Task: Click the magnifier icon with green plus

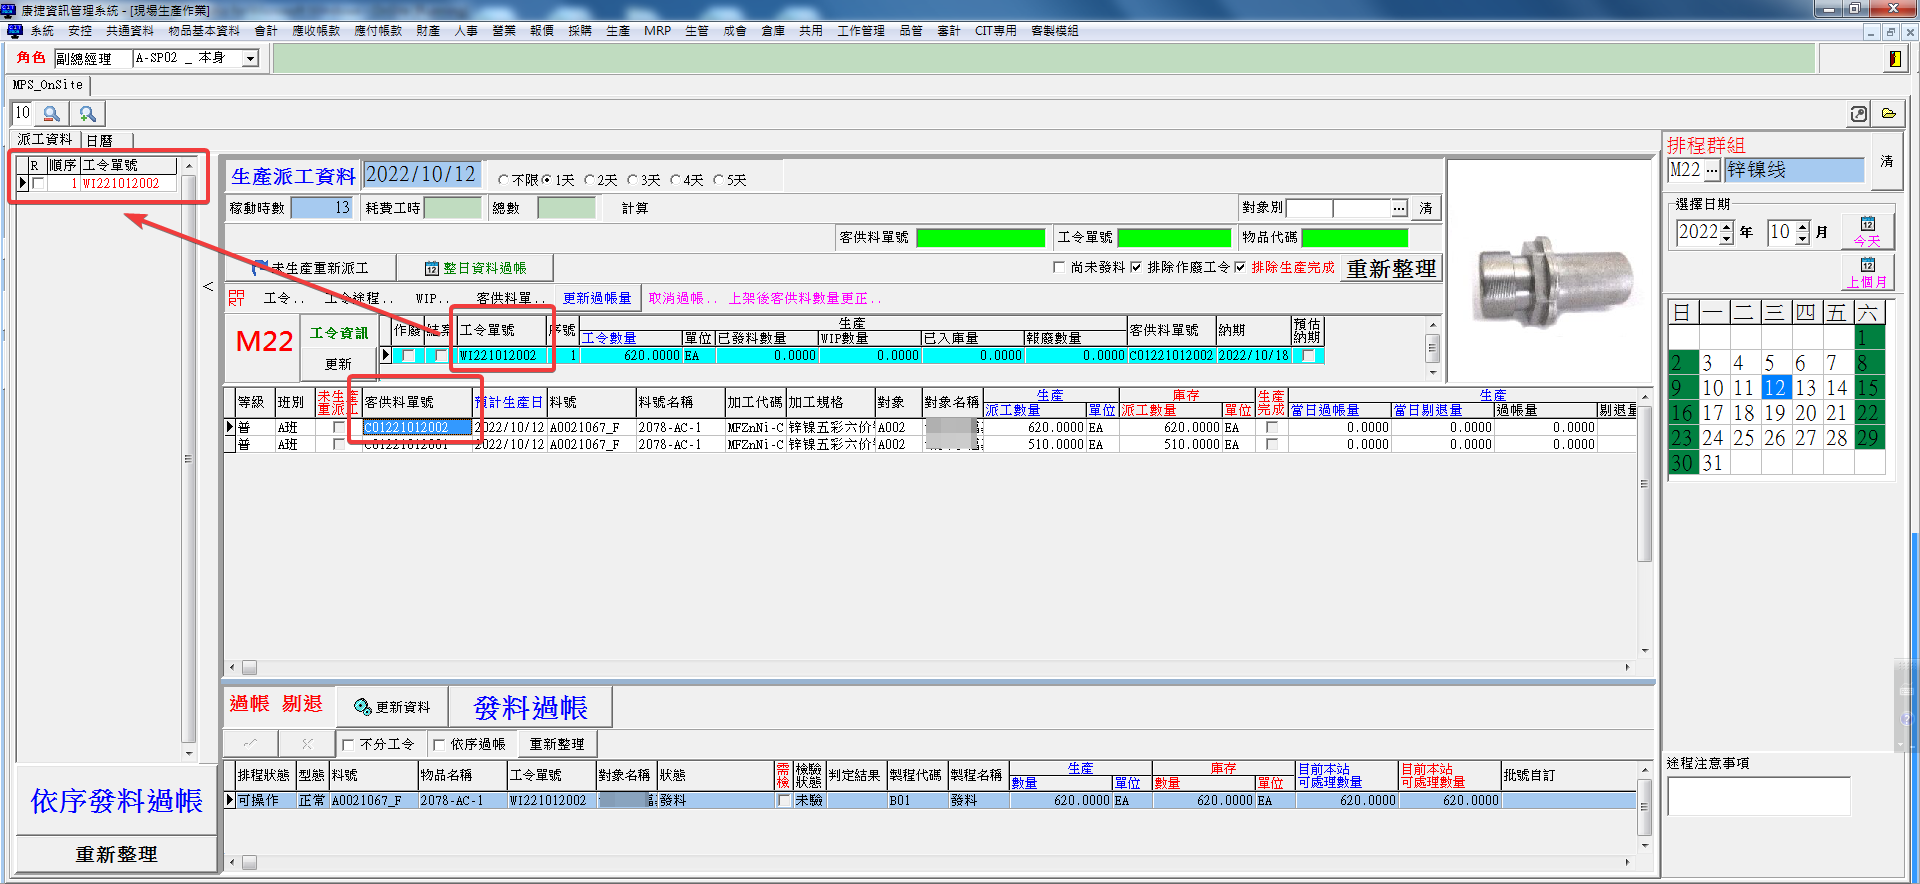Action: tap(88, 114)
